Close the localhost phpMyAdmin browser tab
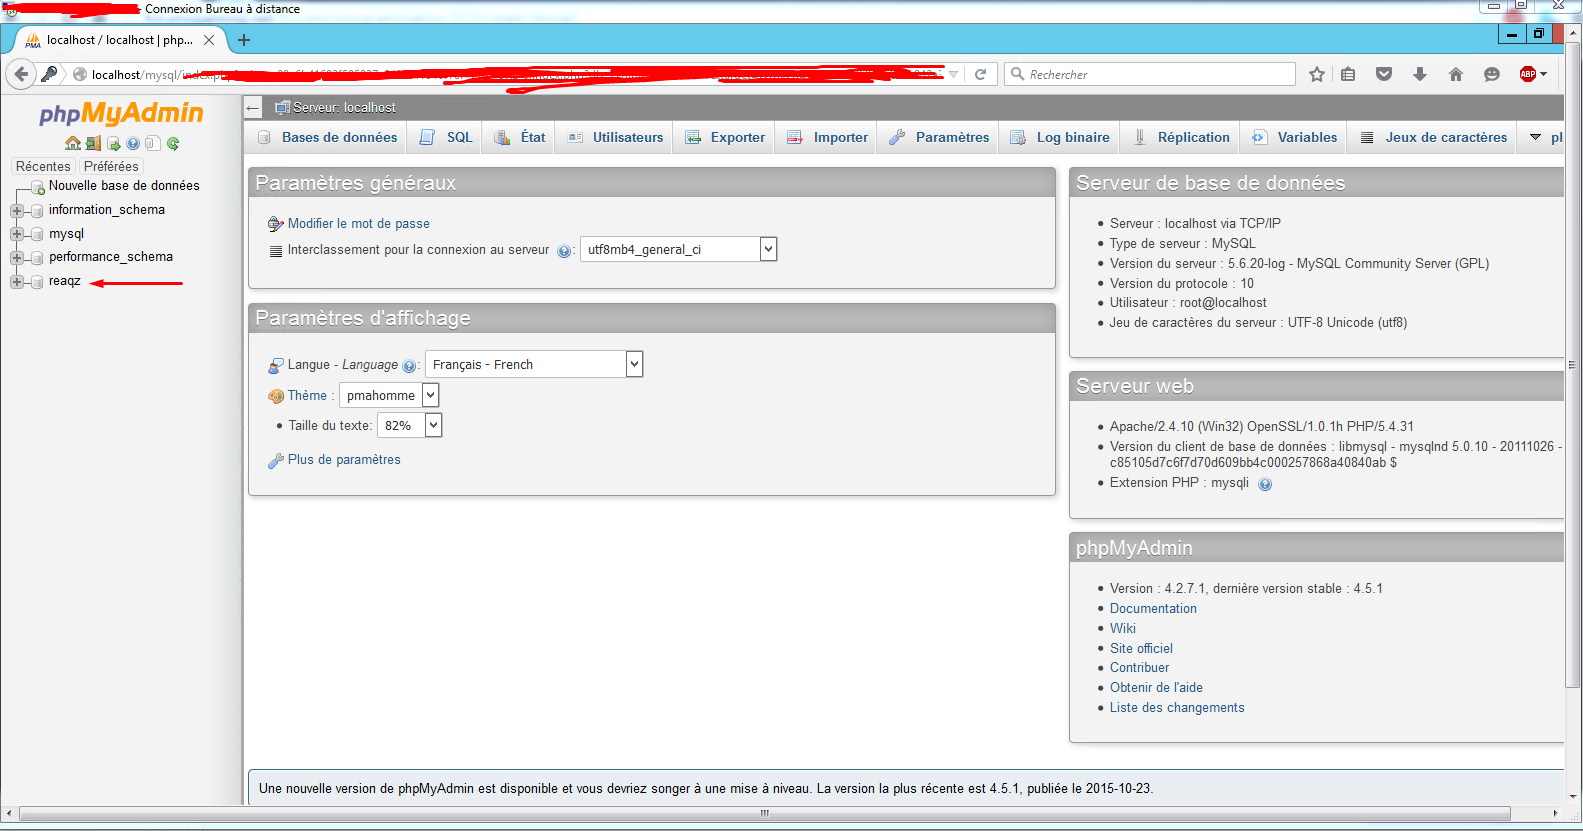 [x=209, y=40]
